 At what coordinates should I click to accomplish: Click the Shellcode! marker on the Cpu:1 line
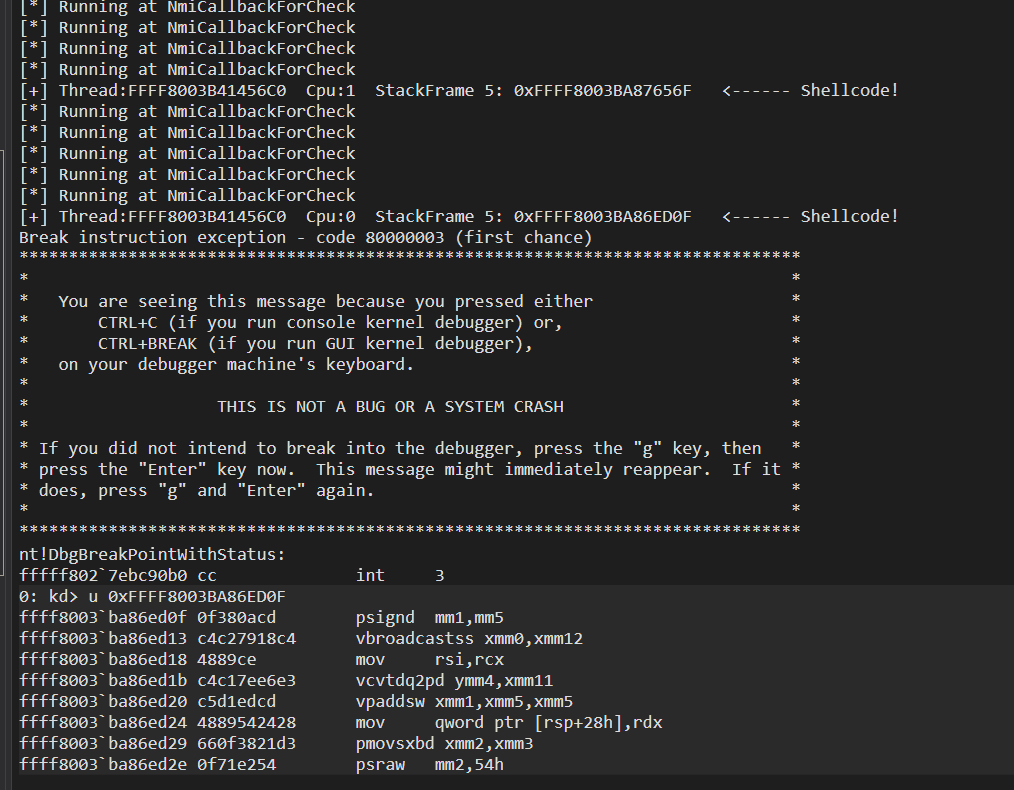849,91
